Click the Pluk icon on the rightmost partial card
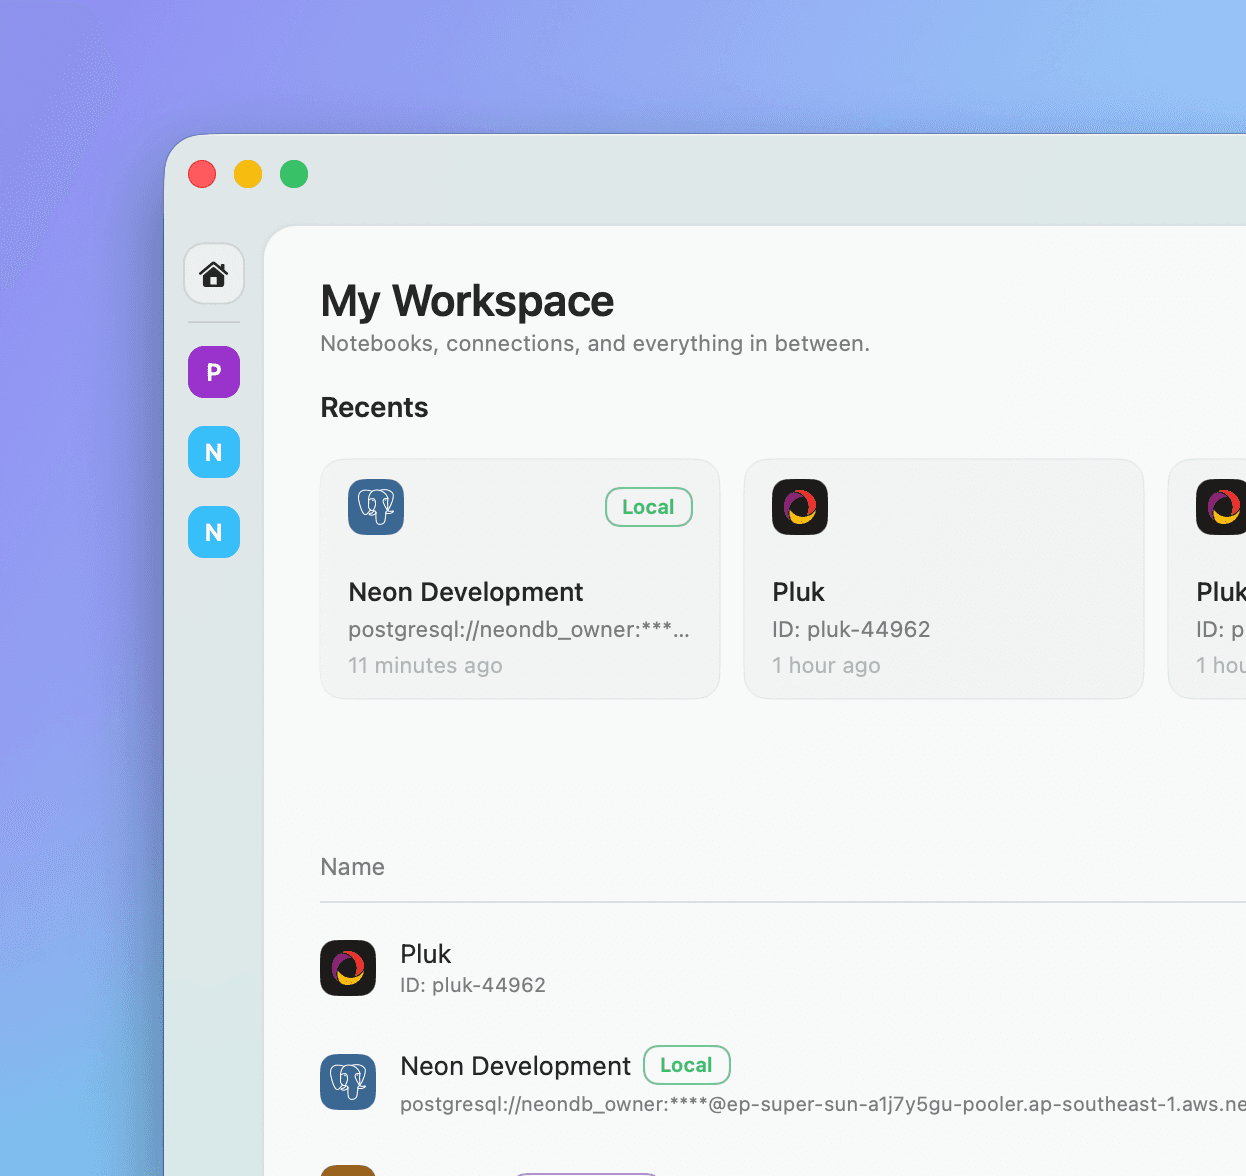 (x=1221, y=507)
